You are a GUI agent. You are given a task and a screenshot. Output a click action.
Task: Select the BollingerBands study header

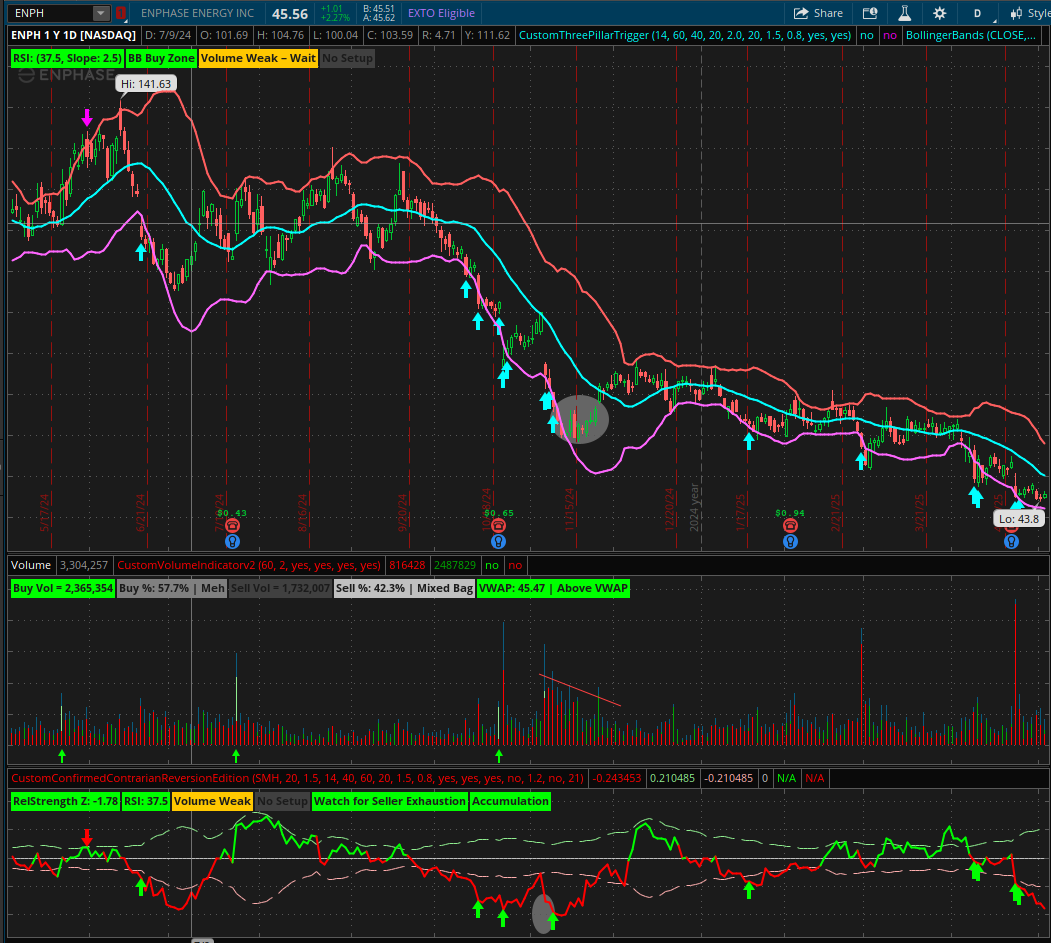pyautogui.click(x=971, y=35)
